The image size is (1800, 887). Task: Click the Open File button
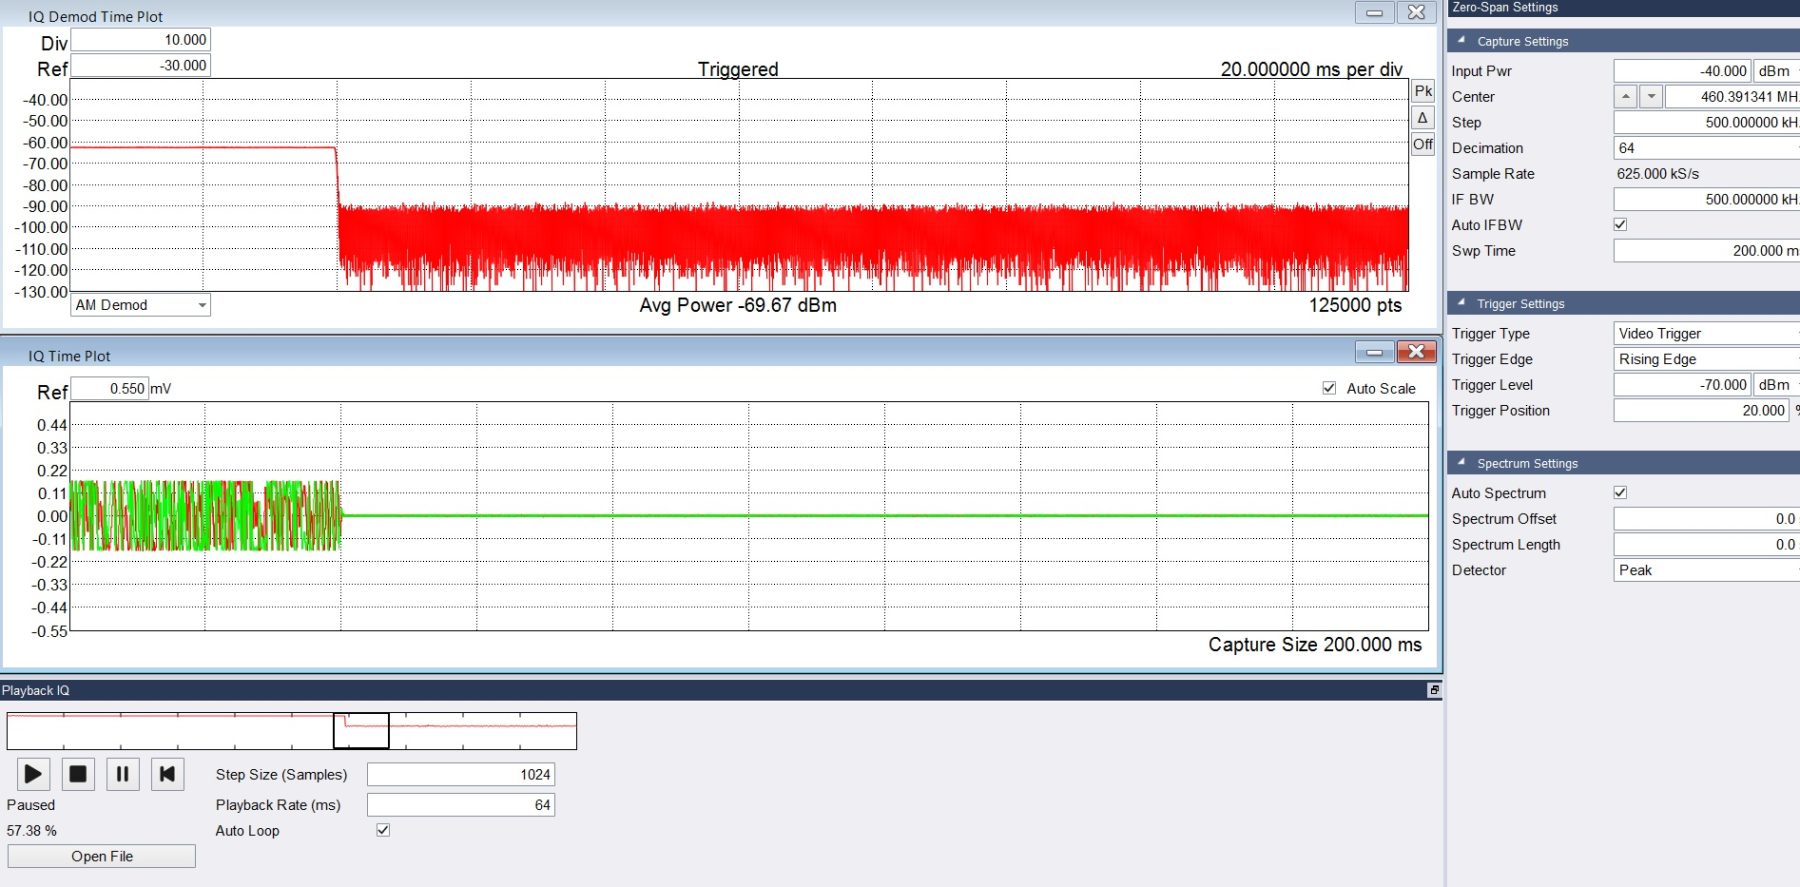(x=101, y=856)
